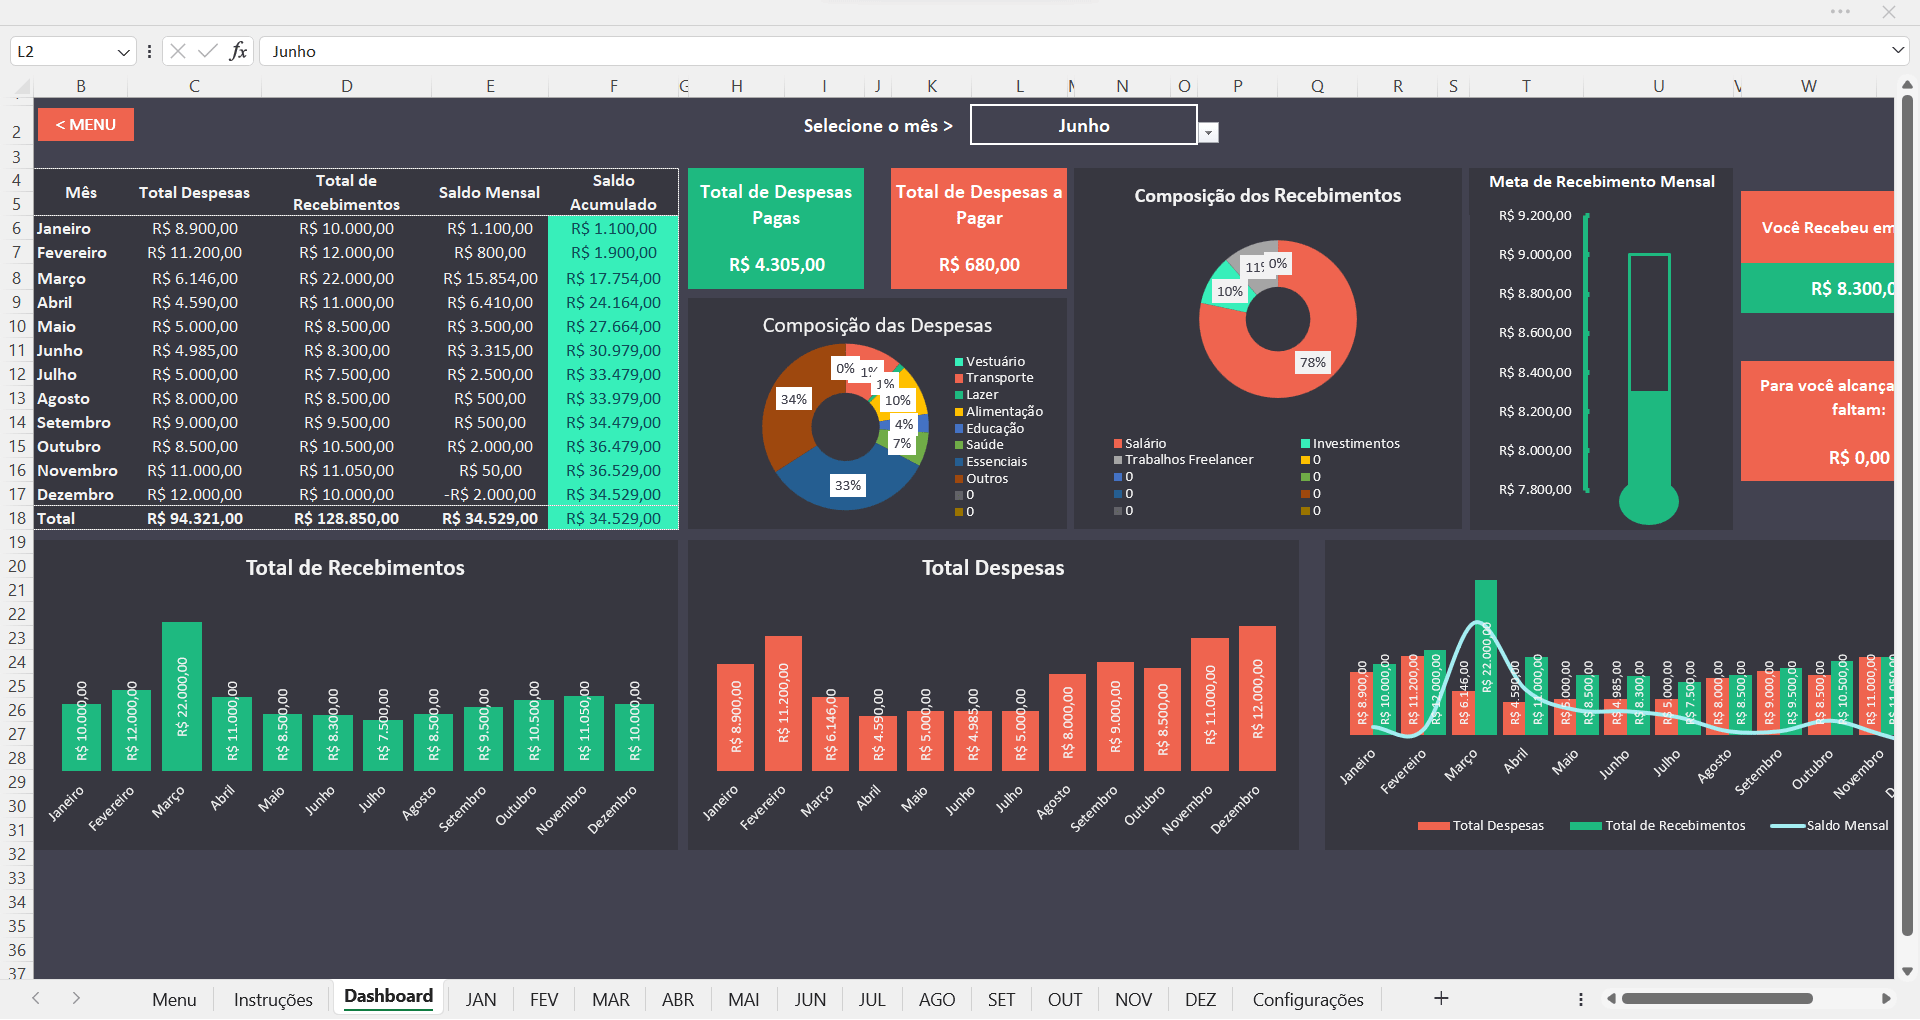Screen dimensions: 1920x1020
Task: Open the AGO sheet tab
Action: [937, 999]
